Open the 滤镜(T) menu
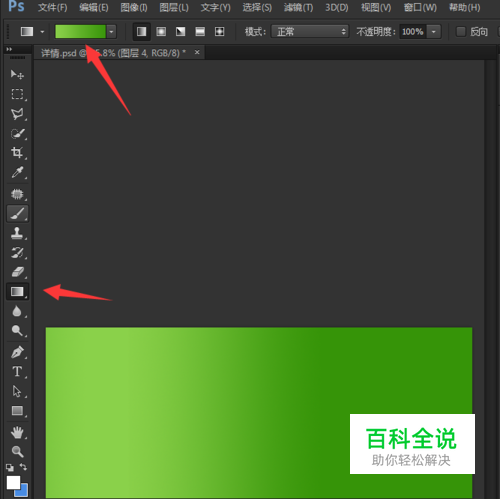500x499 pixels. [298, 7]
